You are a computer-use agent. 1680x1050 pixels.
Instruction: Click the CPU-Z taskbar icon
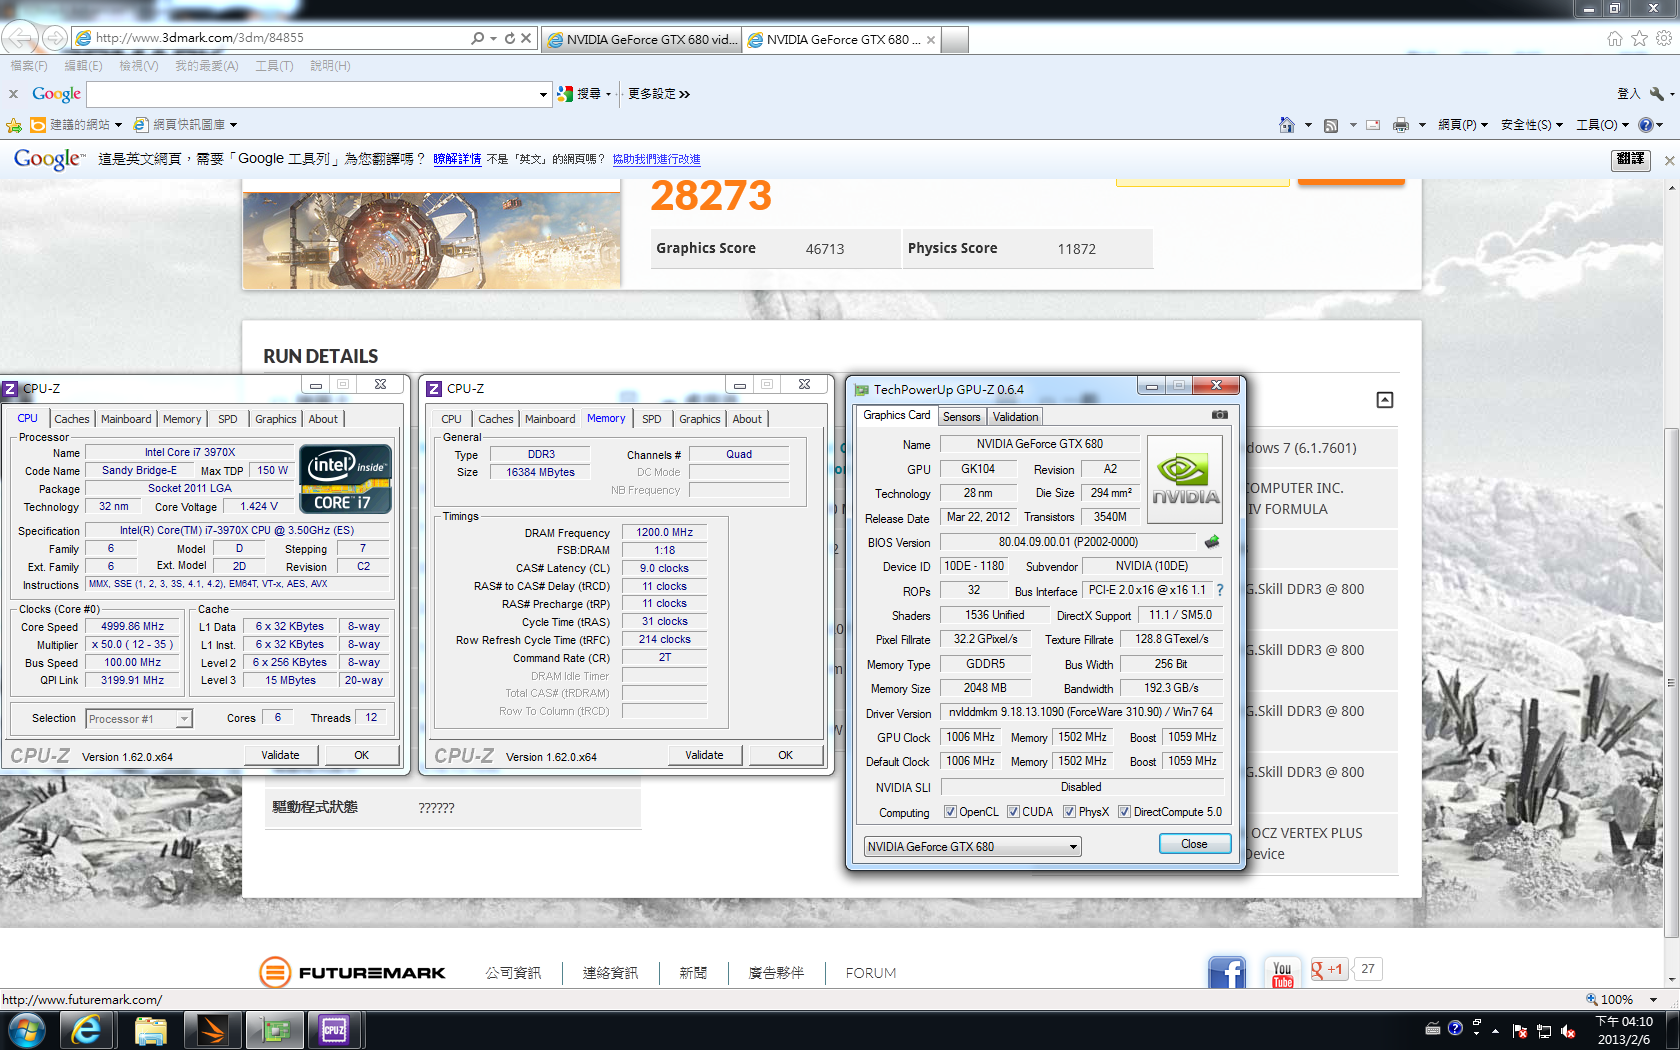coord(334,1030)
